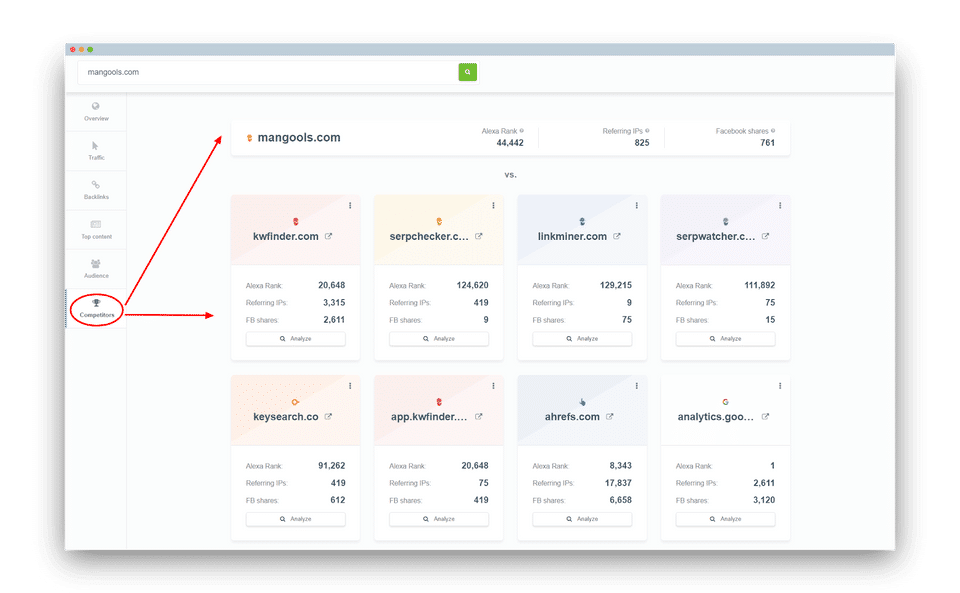Open keysearch.co external link icon
The height and width of the screenshot is (593, 960).
pyautogui.click(x=329, y=417)
